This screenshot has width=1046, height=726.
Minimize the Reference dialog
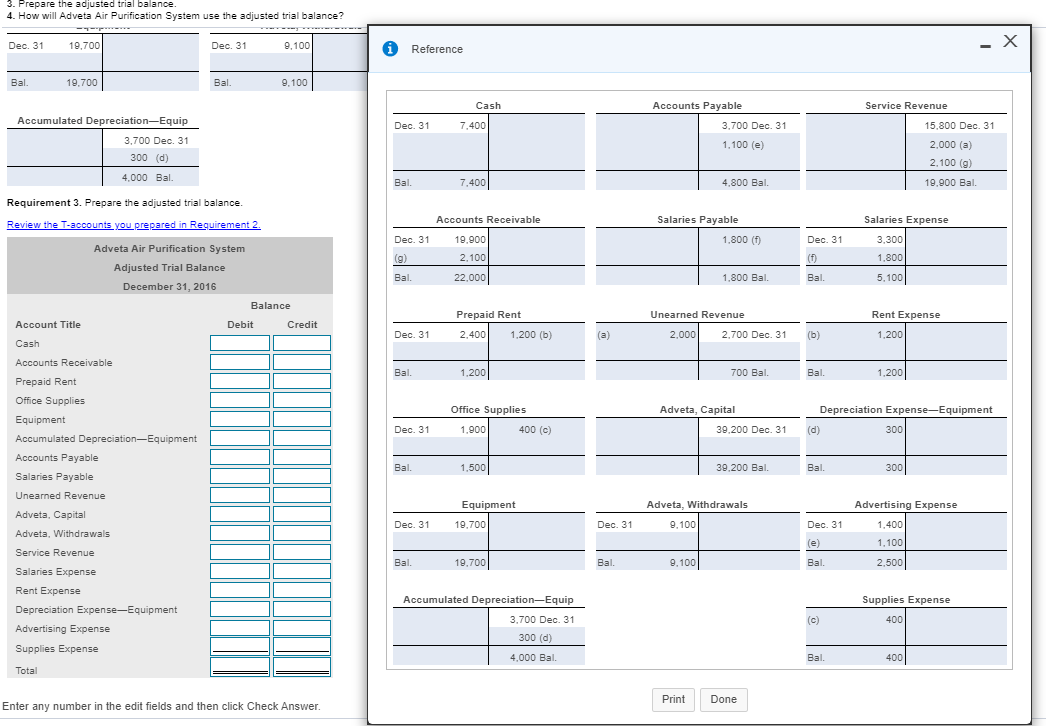coord(985,46)
